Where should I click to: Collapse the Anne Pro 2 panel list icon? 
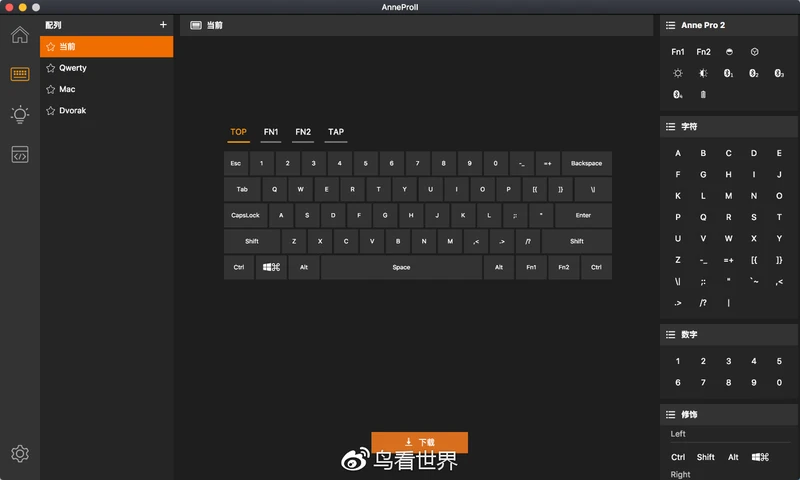tap(670, 25)
